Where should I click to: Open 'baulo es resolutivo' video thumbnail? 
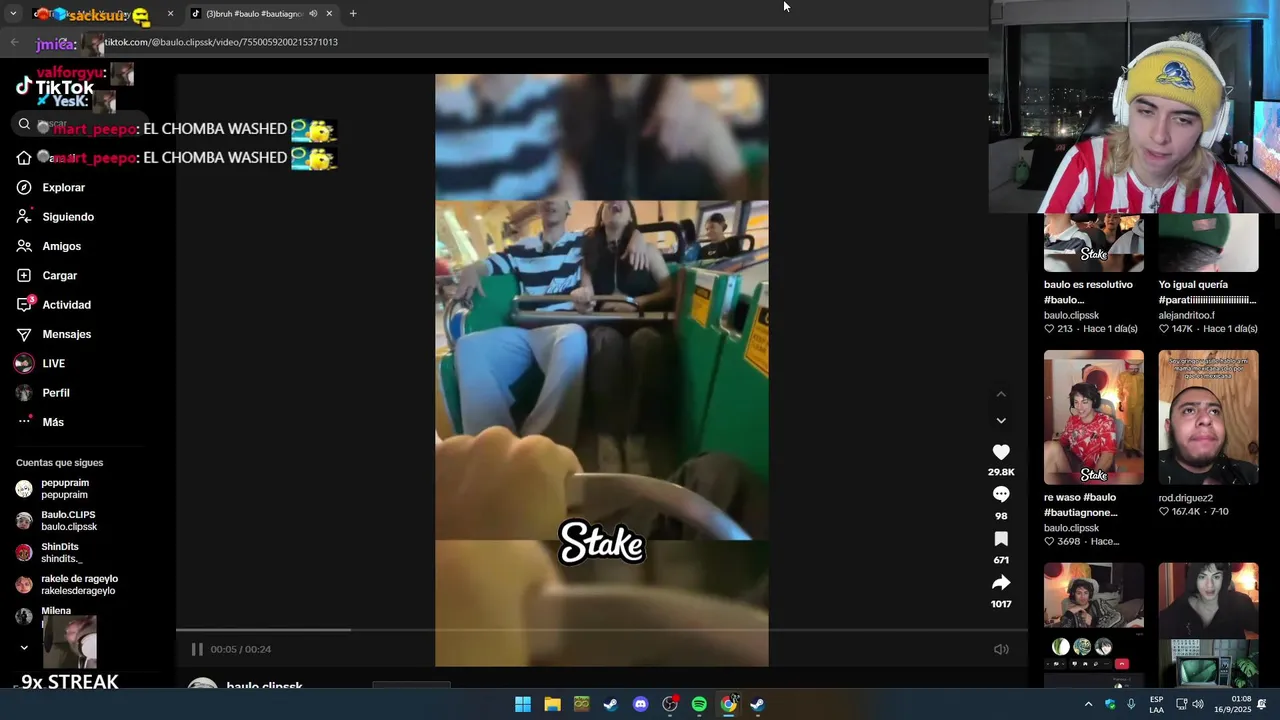tap(1094, 243)
